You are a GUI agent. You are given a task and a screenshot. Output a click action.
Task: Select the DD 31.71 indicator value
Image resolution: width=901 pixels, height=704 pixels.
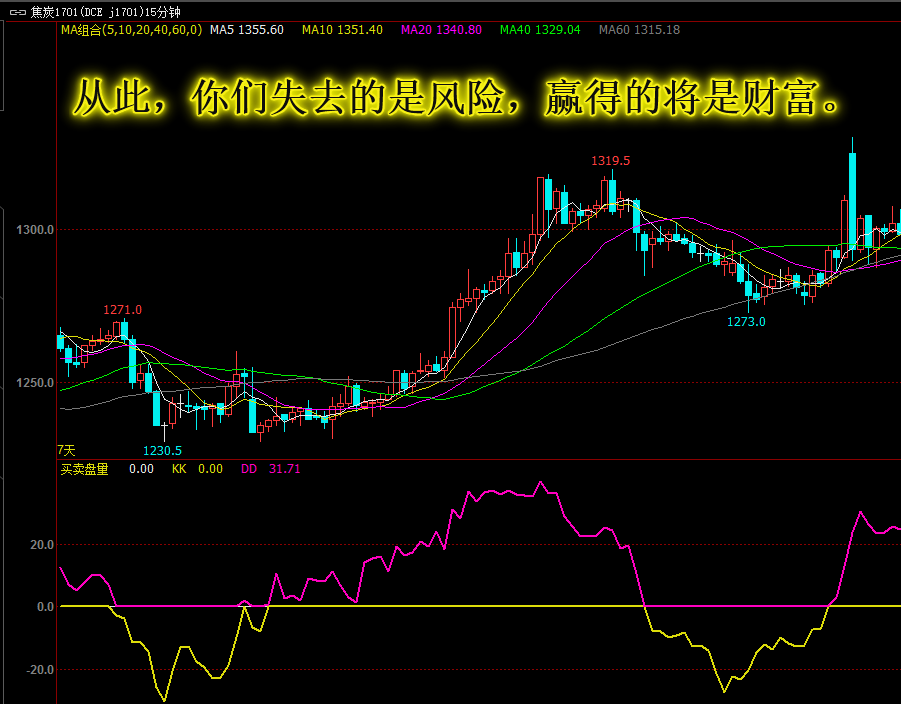pyautogui.click(x=271, y=469)
